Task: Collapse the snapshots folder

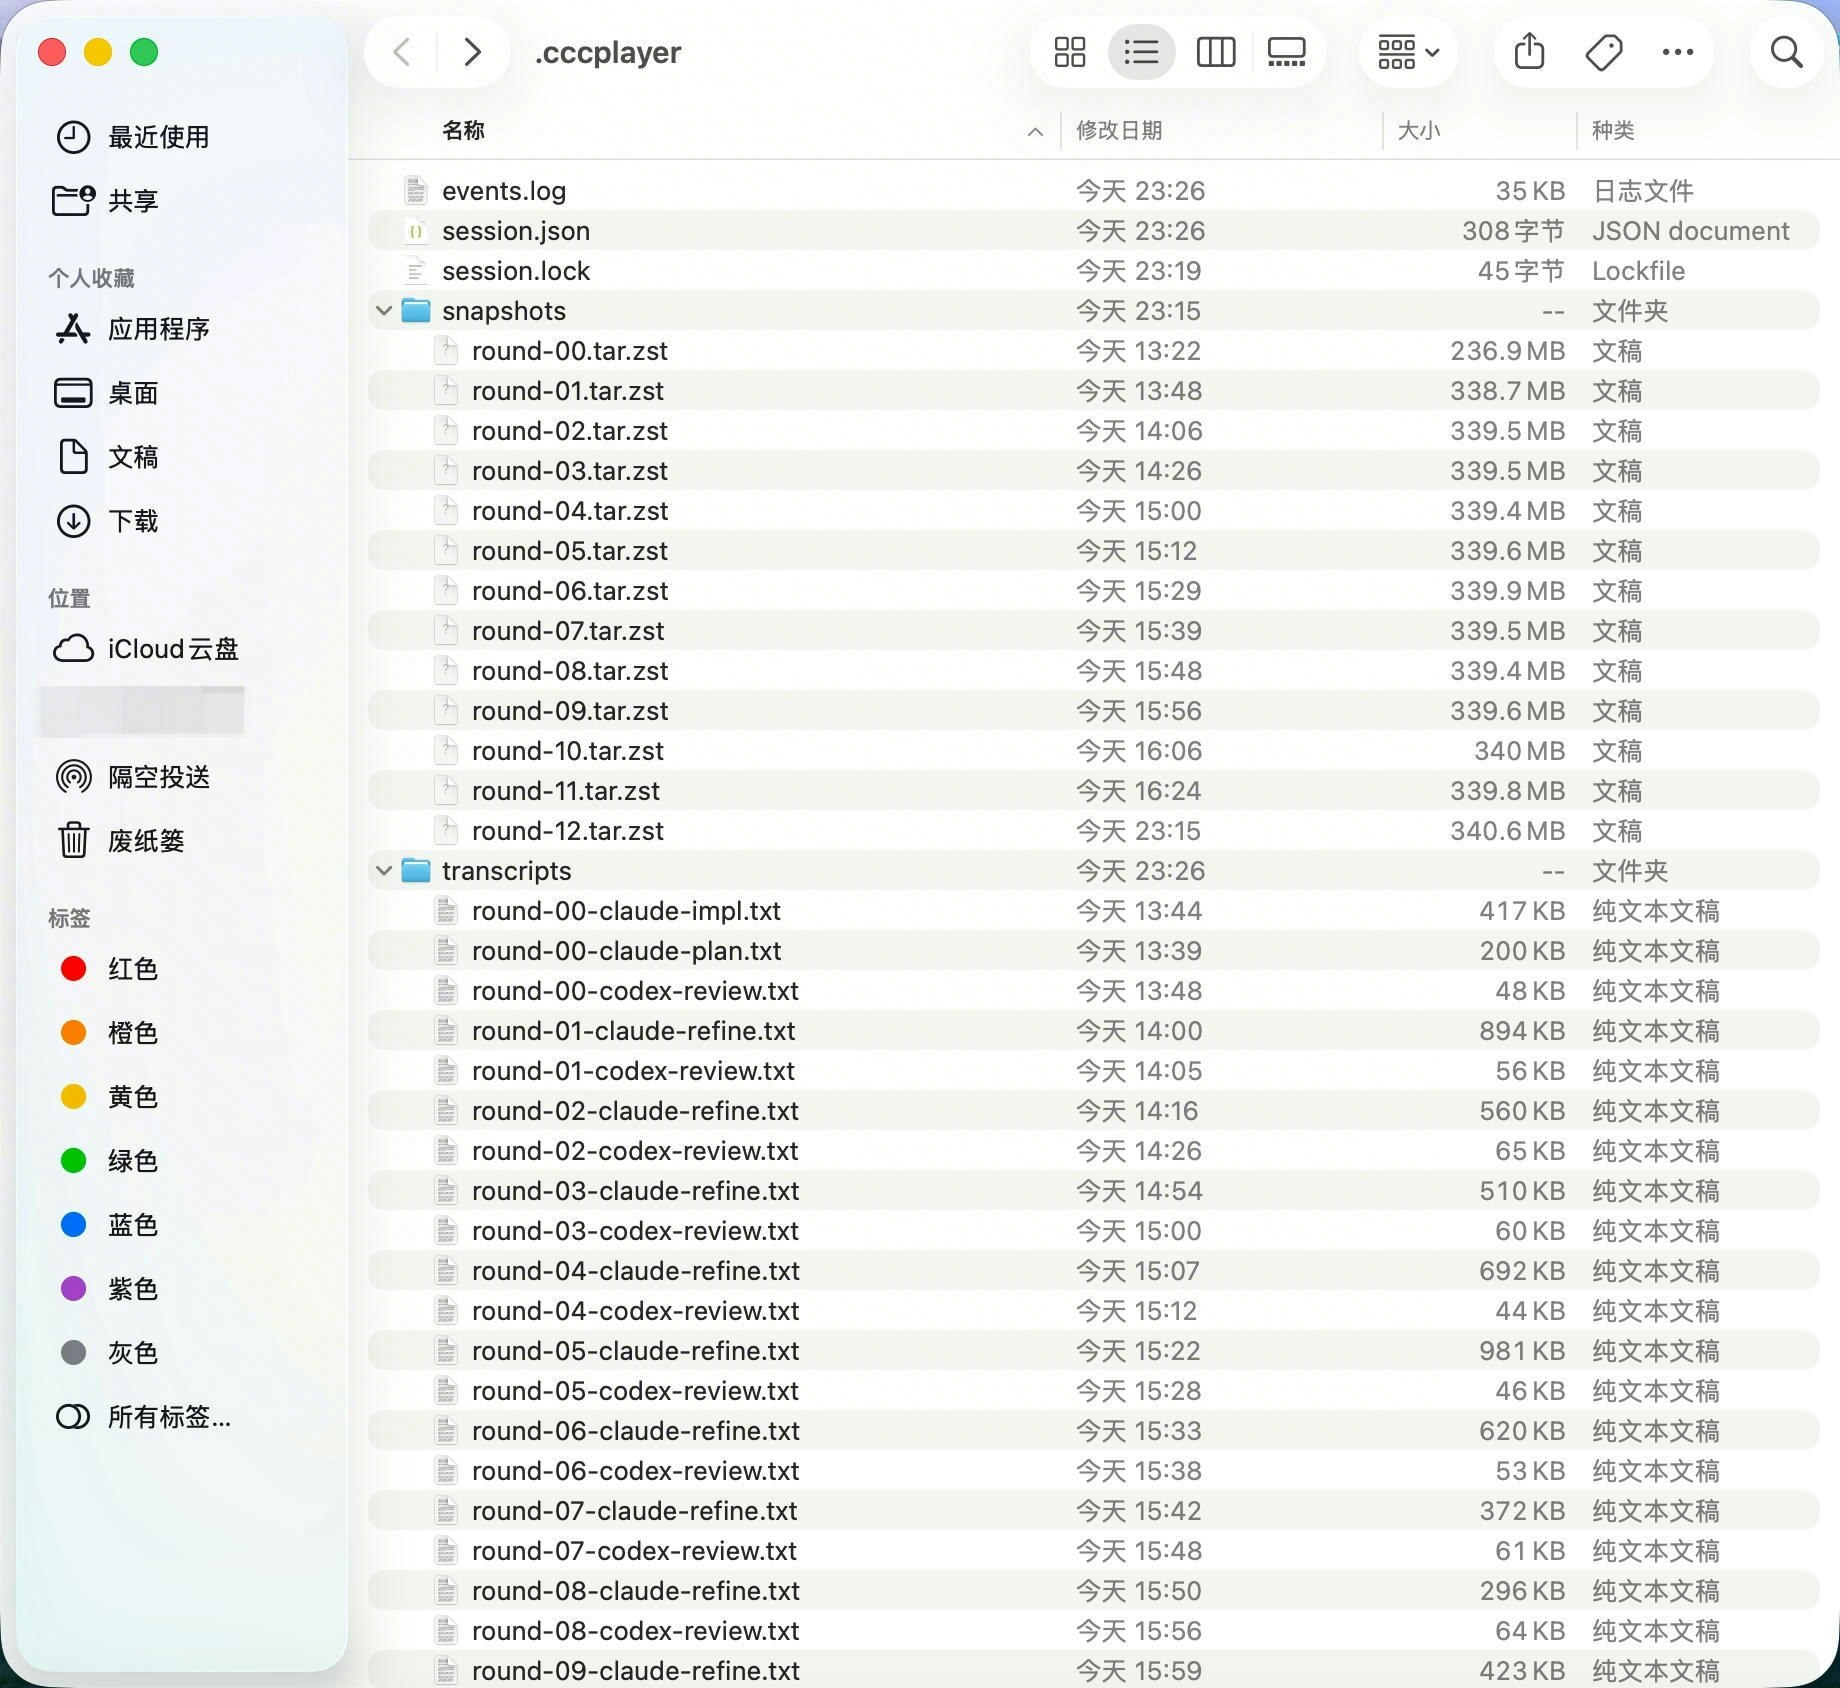Action: click(383, 310)
